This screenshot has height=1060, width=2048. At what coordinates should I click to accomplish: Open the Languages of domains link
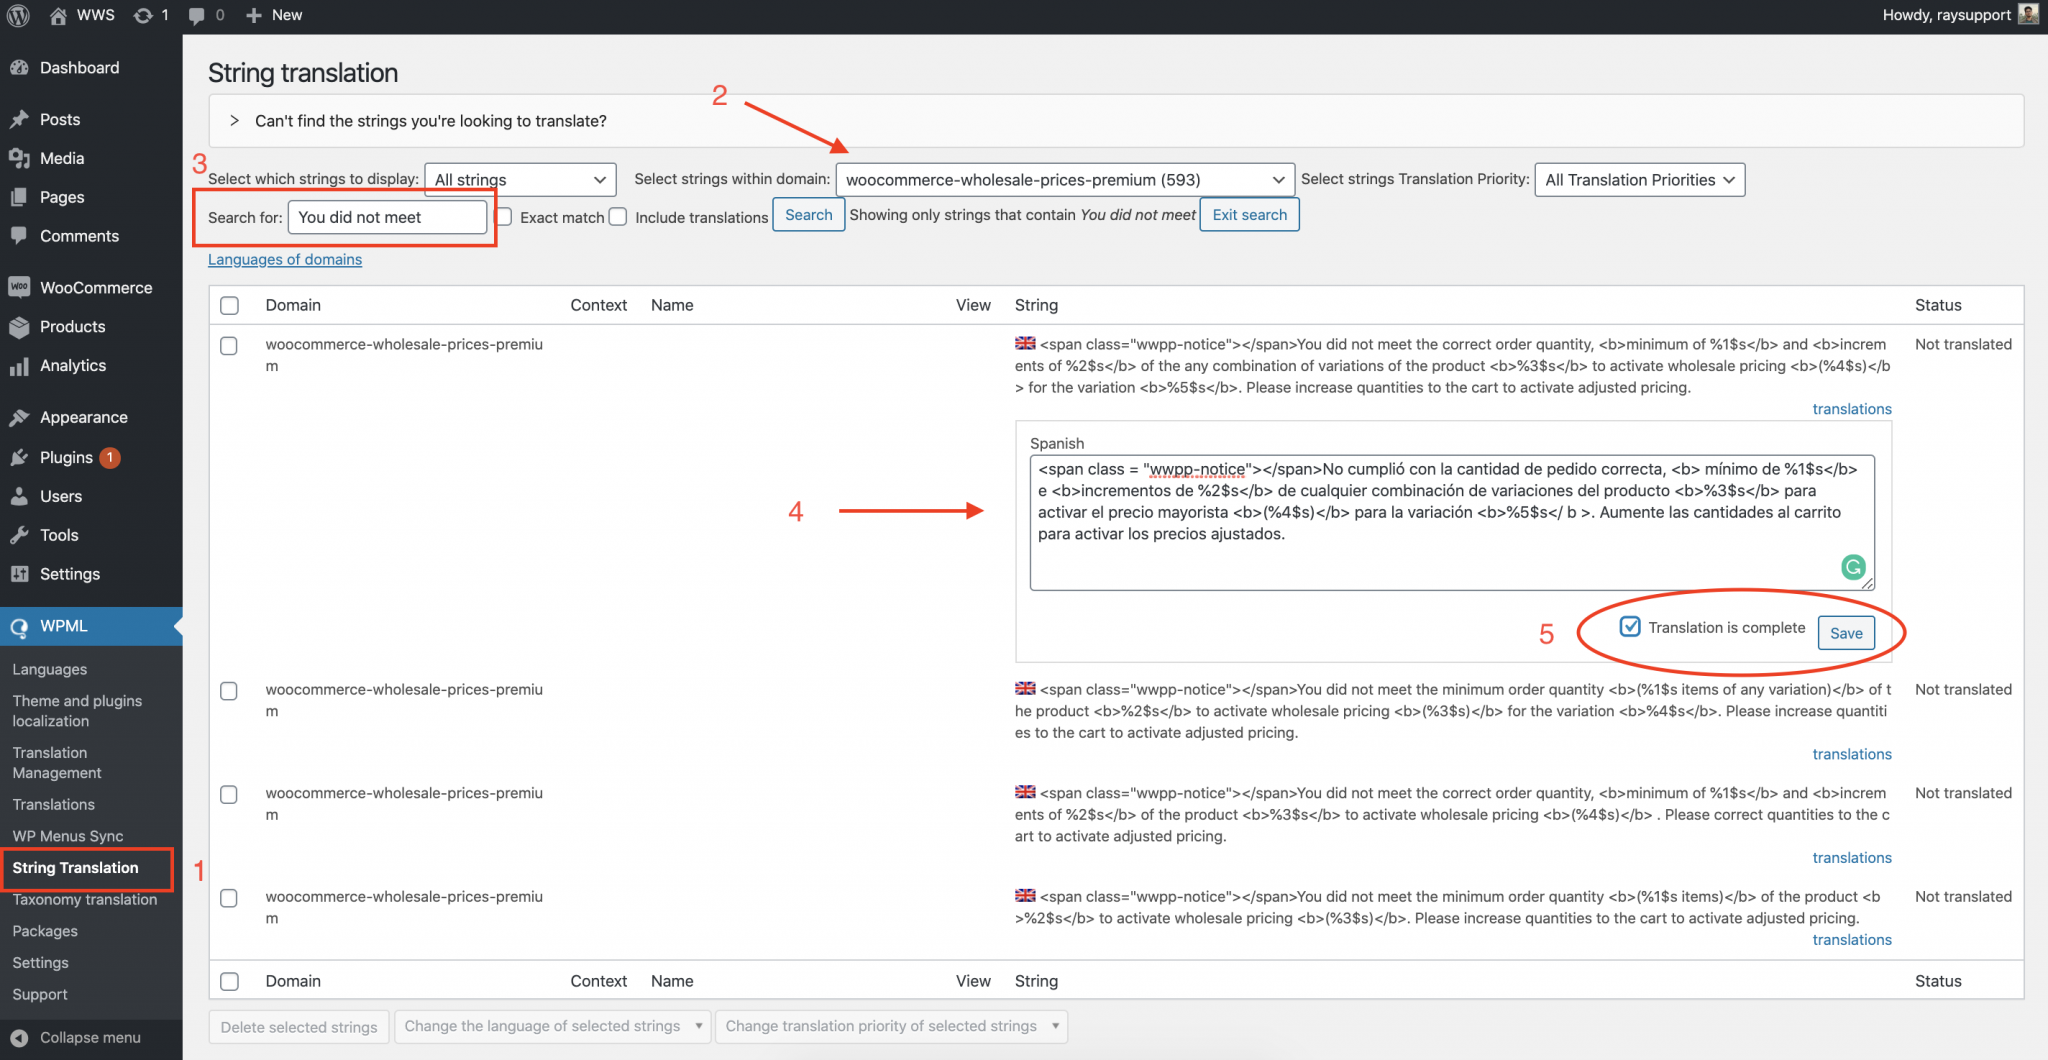coord(285,259)
